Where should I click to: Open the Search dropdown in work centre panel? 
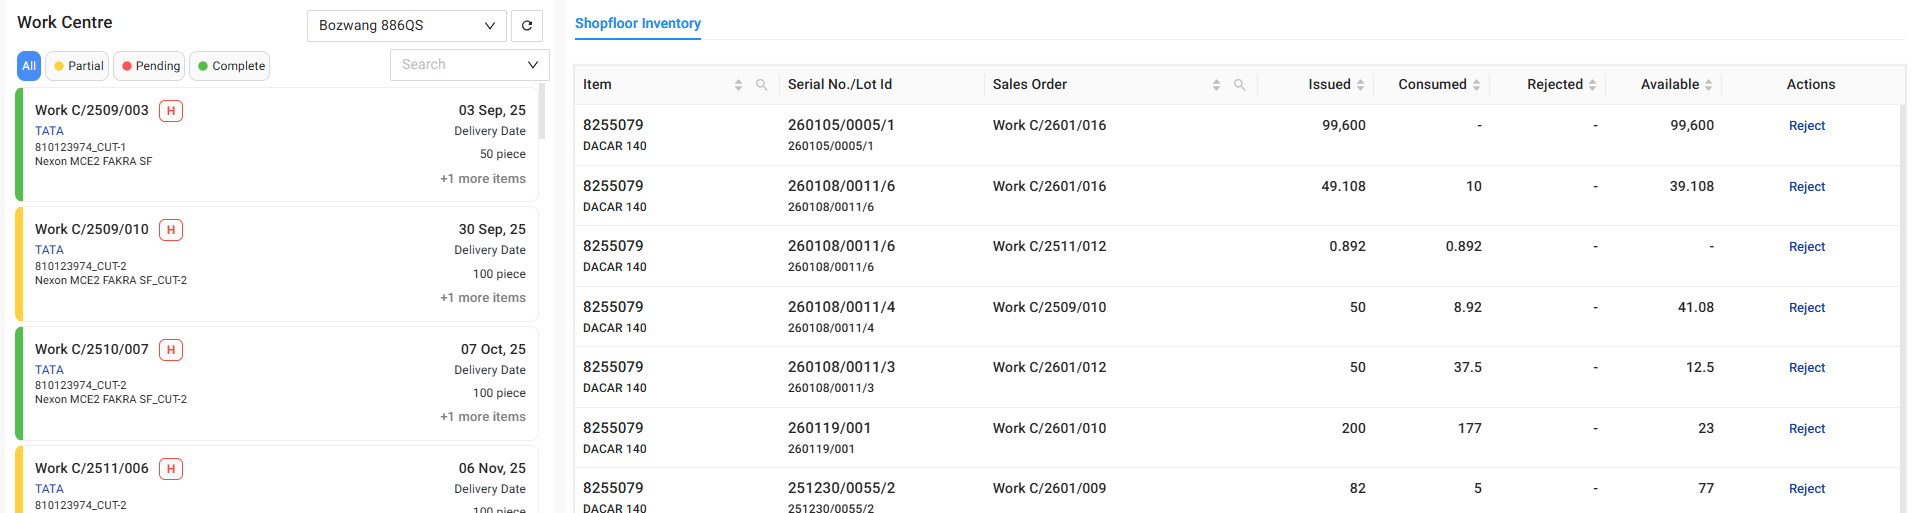click(469, 65)
